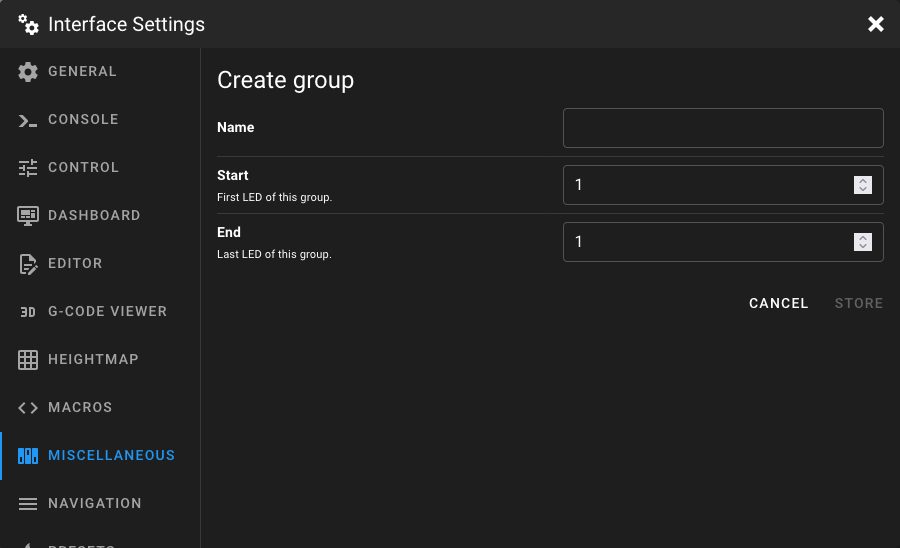
Task: Increase the End LED value with up arrow
Action: [863, 238]
